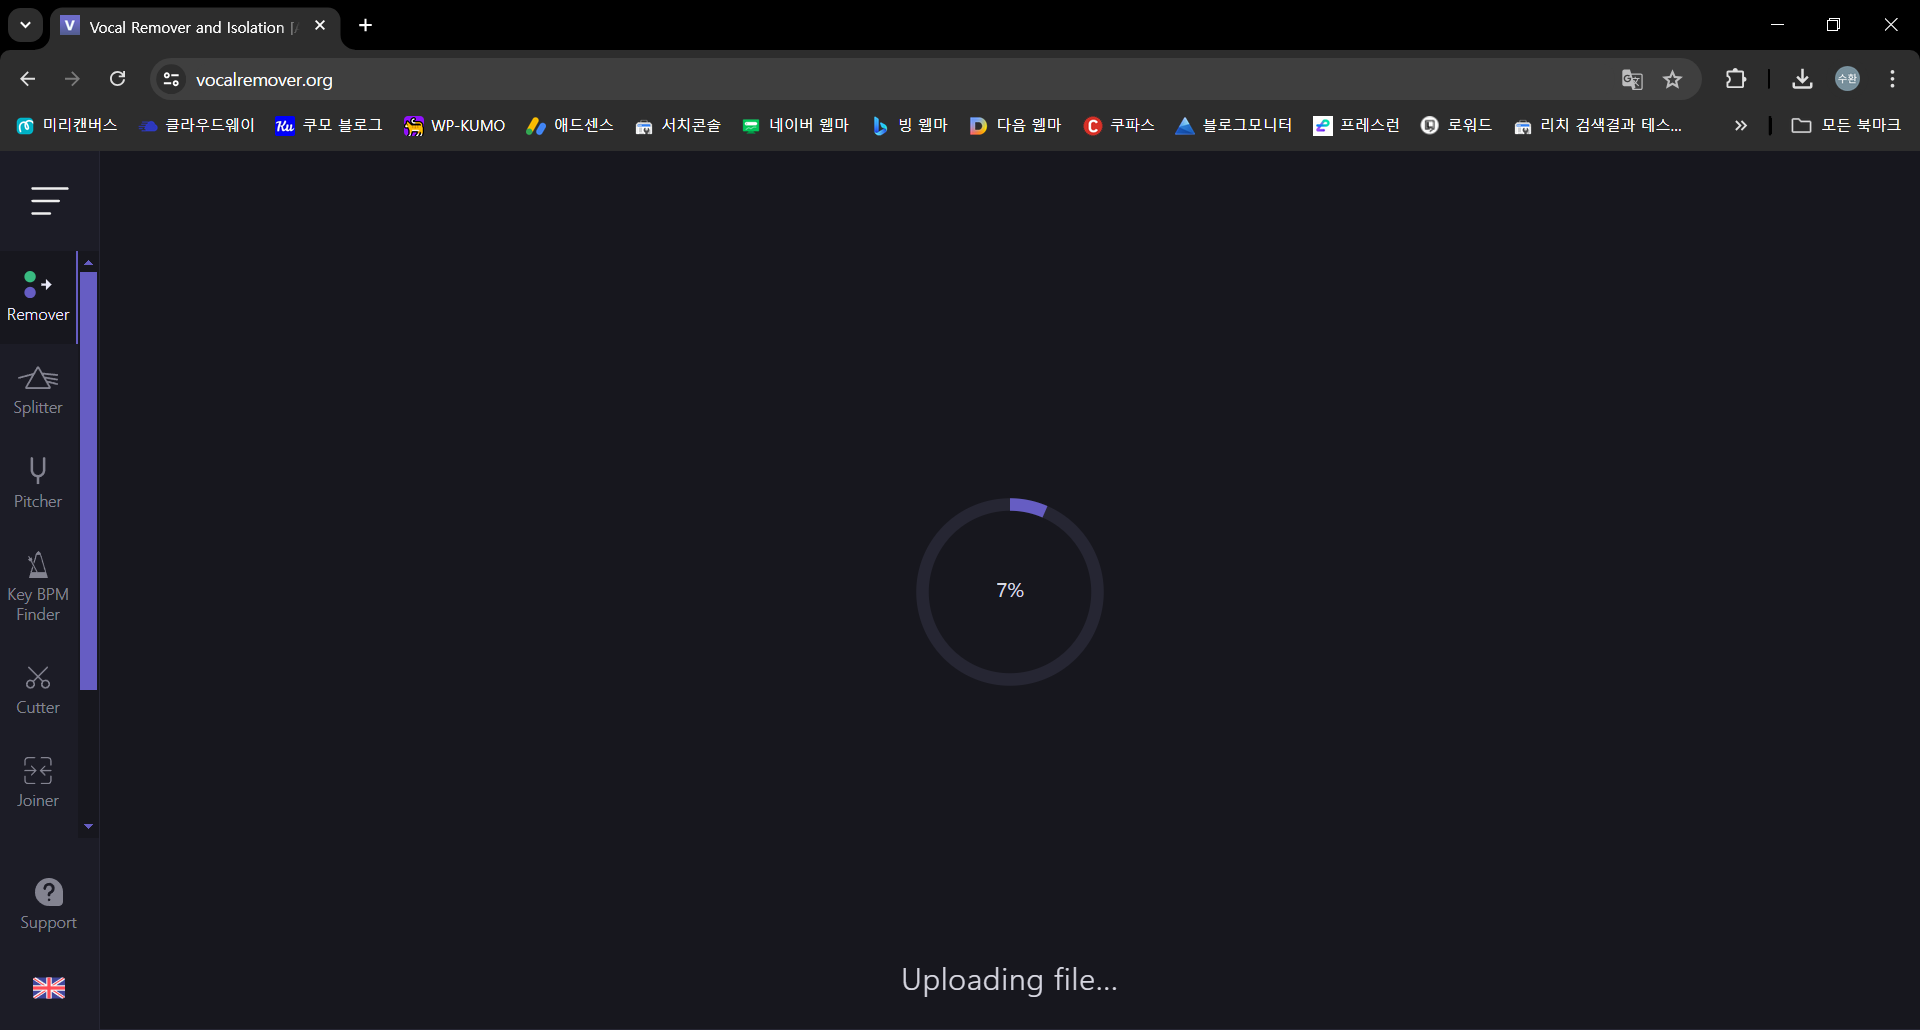1920x1030 pixels.
Task: Open the Support help icon
Action: point(48,905)
